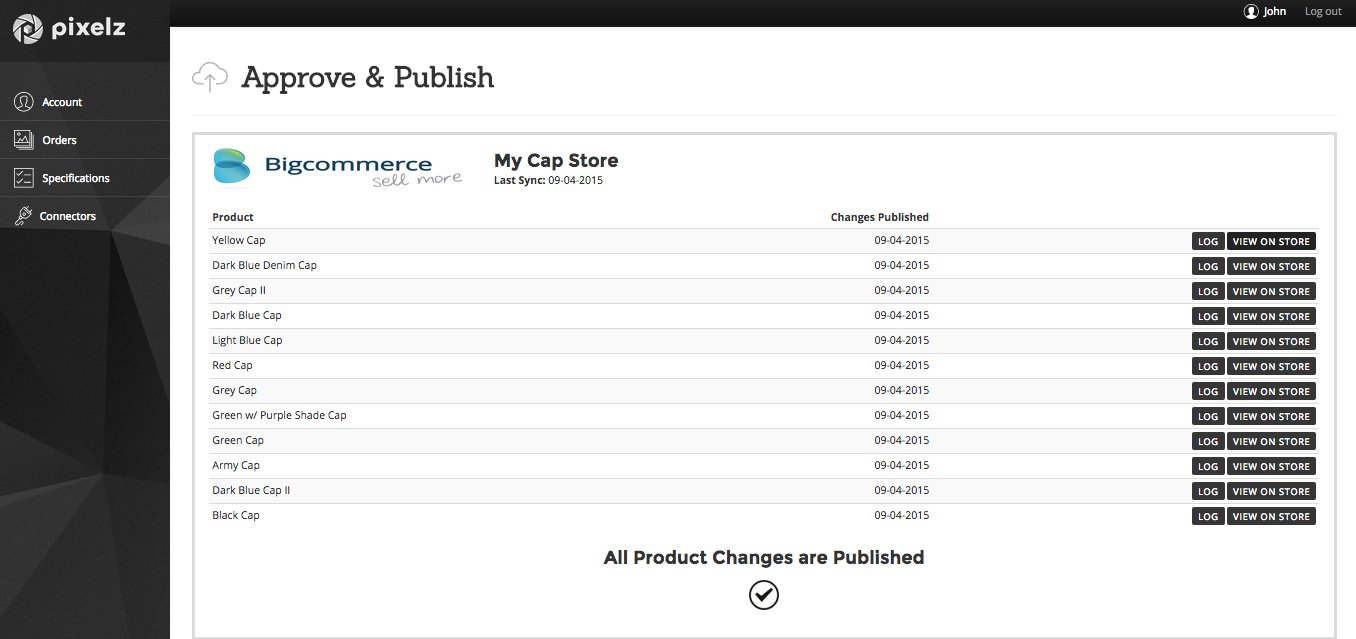1356x639 pixels.
Task: Open the Specifications menu item
Action: [75, 178]
